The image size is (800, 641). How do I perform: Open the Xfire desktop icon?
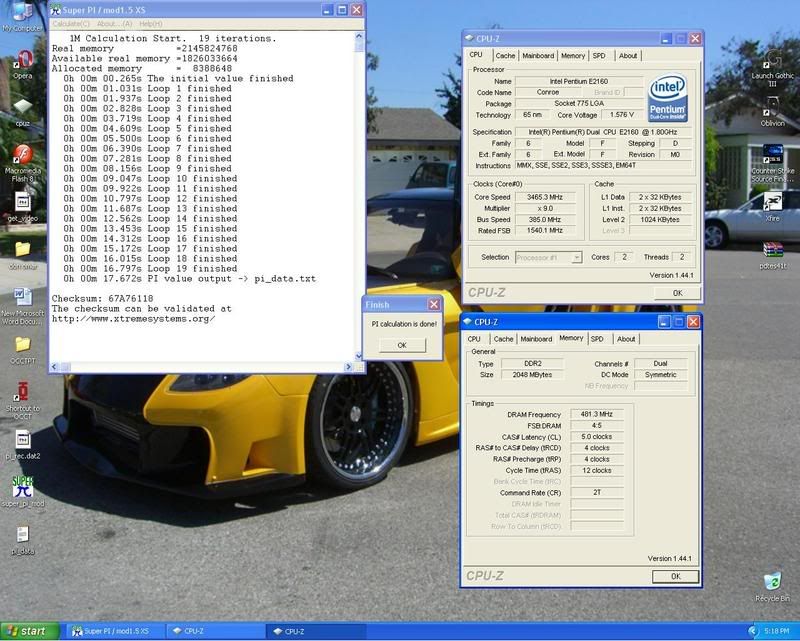(x=772, y=201)
